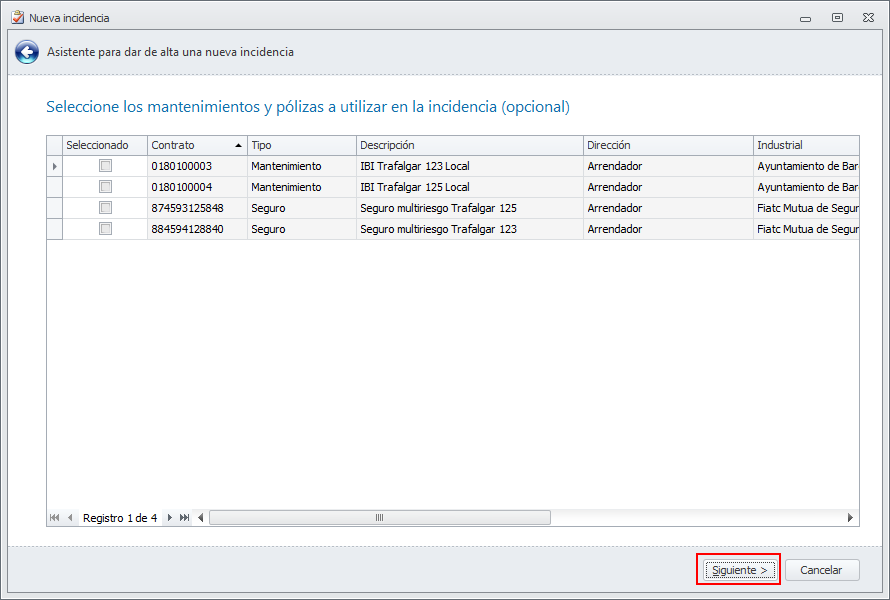Click the scroll right arrow of horizontal scrollbar
This screenshot has width=890, height=600.
tap(851, 518)
